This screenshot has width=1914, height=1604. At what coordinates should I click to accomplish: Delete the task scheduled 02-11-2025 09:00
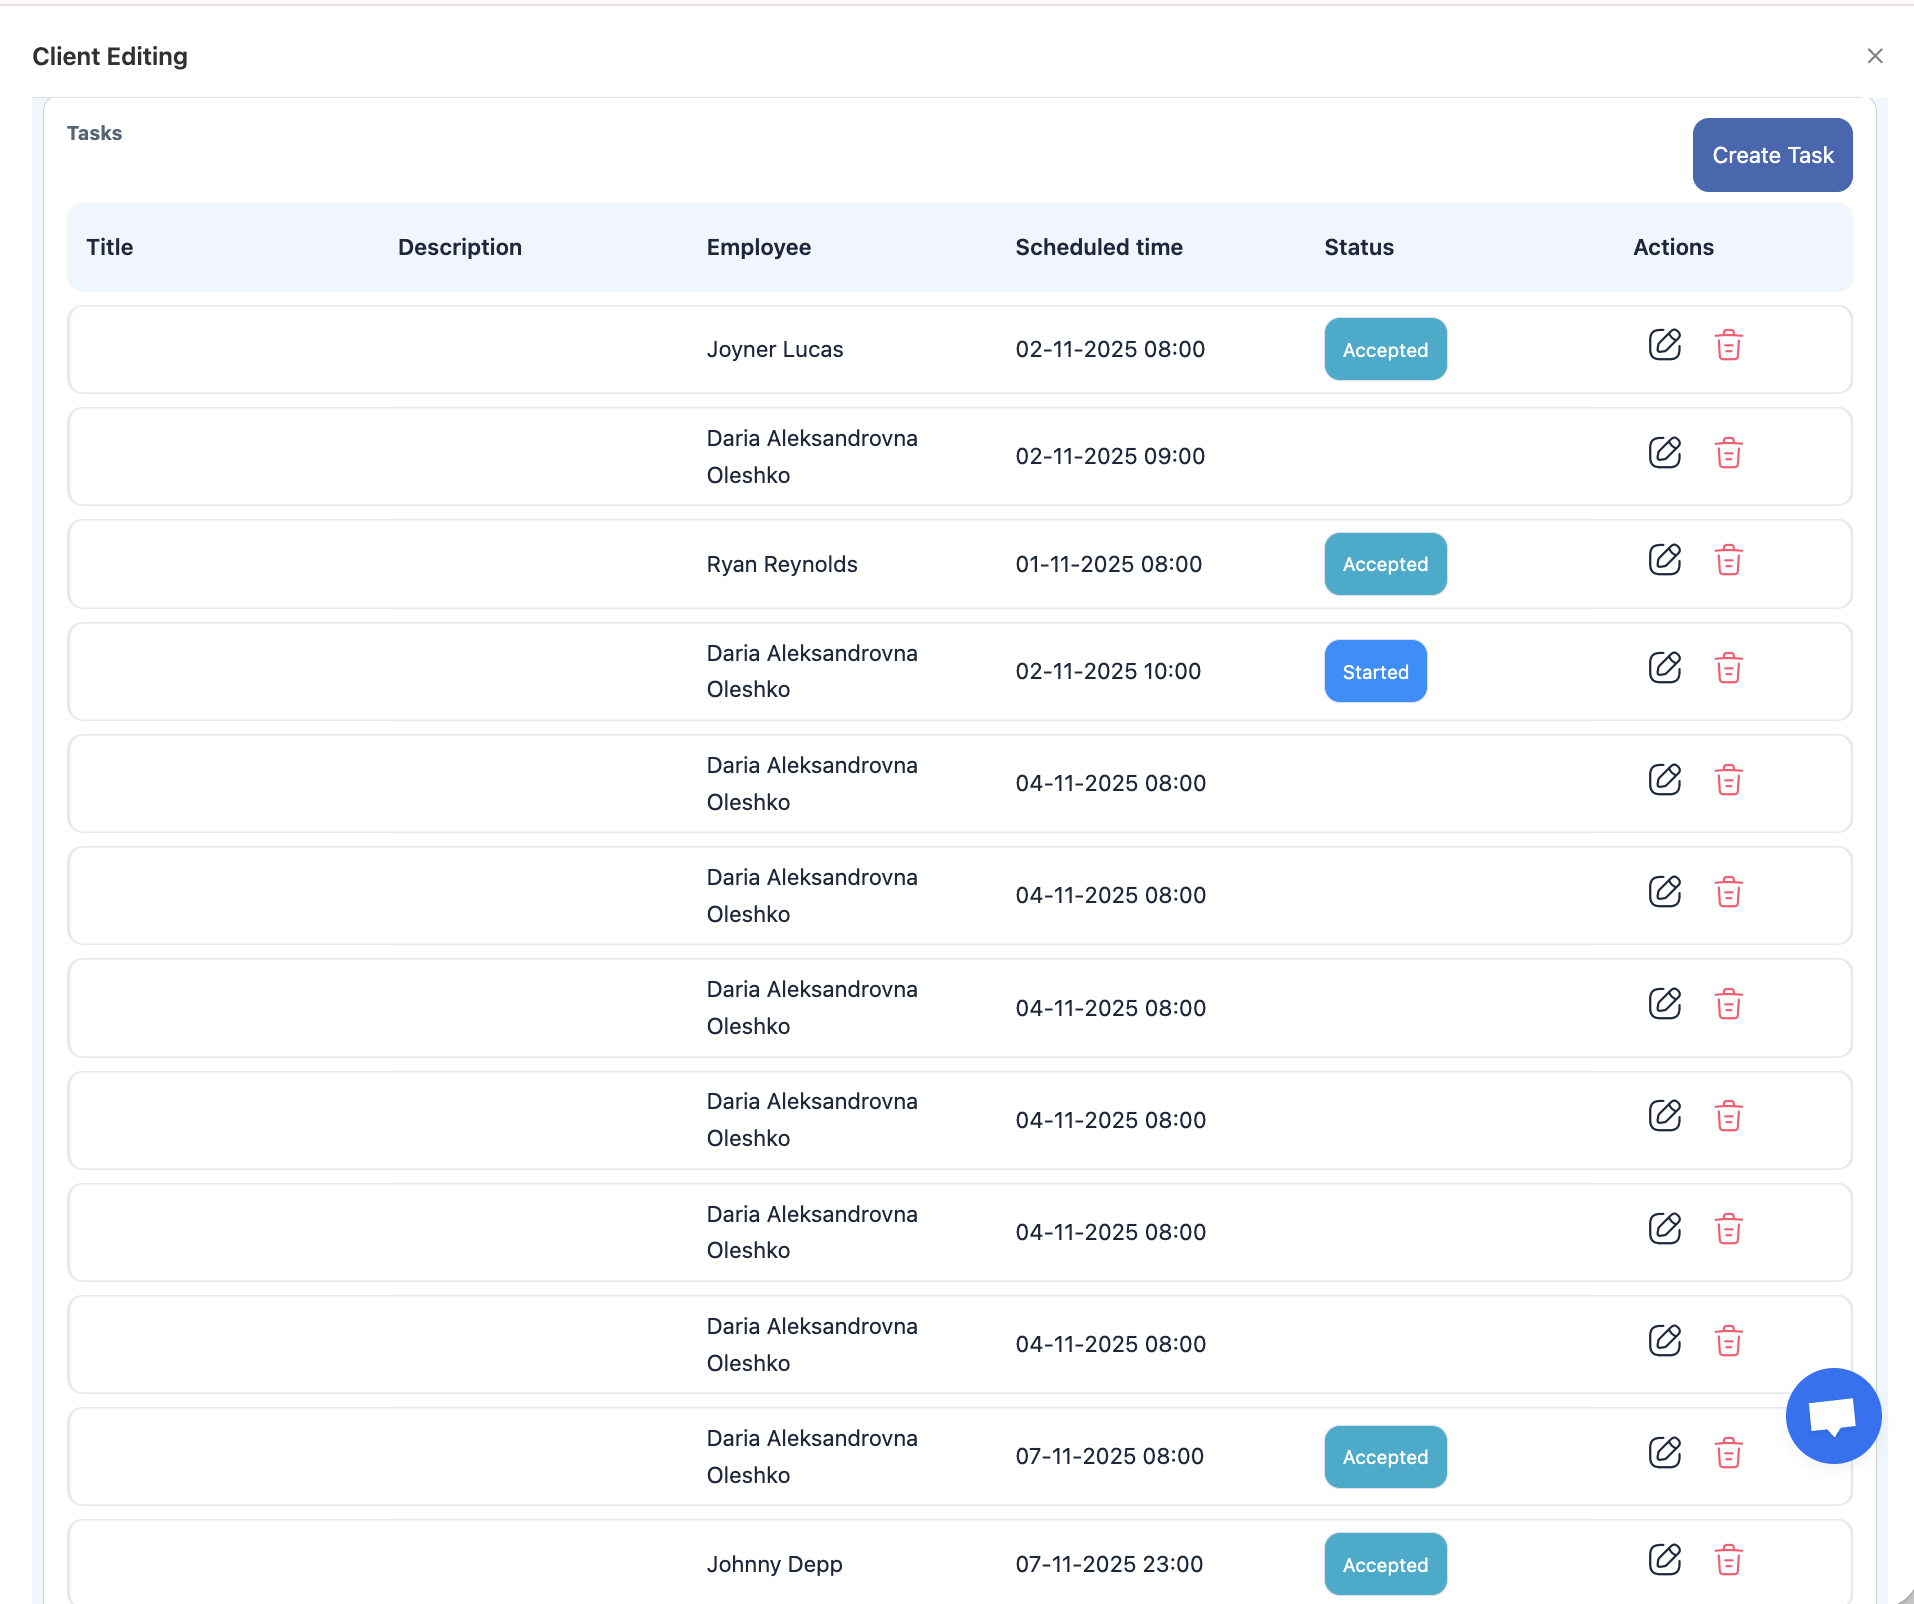(x=1728, y=453)
